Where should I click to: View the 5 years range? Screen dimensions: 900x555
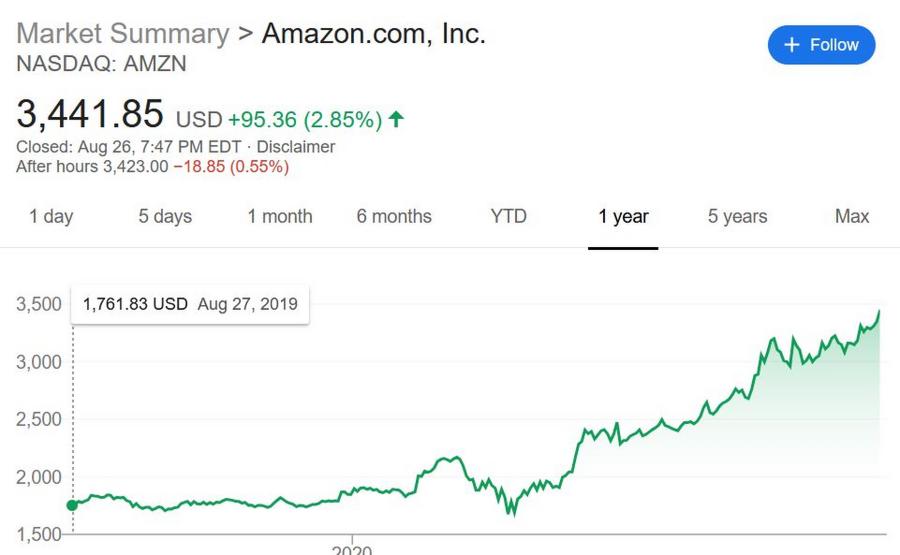(x=738, y=216)
